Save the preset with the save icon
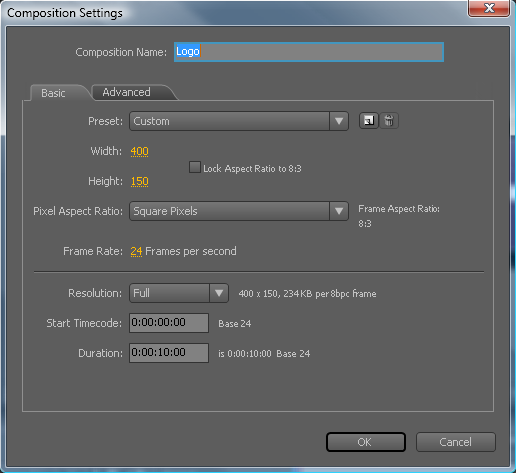 pyautogui.click(x=369, y=121)
